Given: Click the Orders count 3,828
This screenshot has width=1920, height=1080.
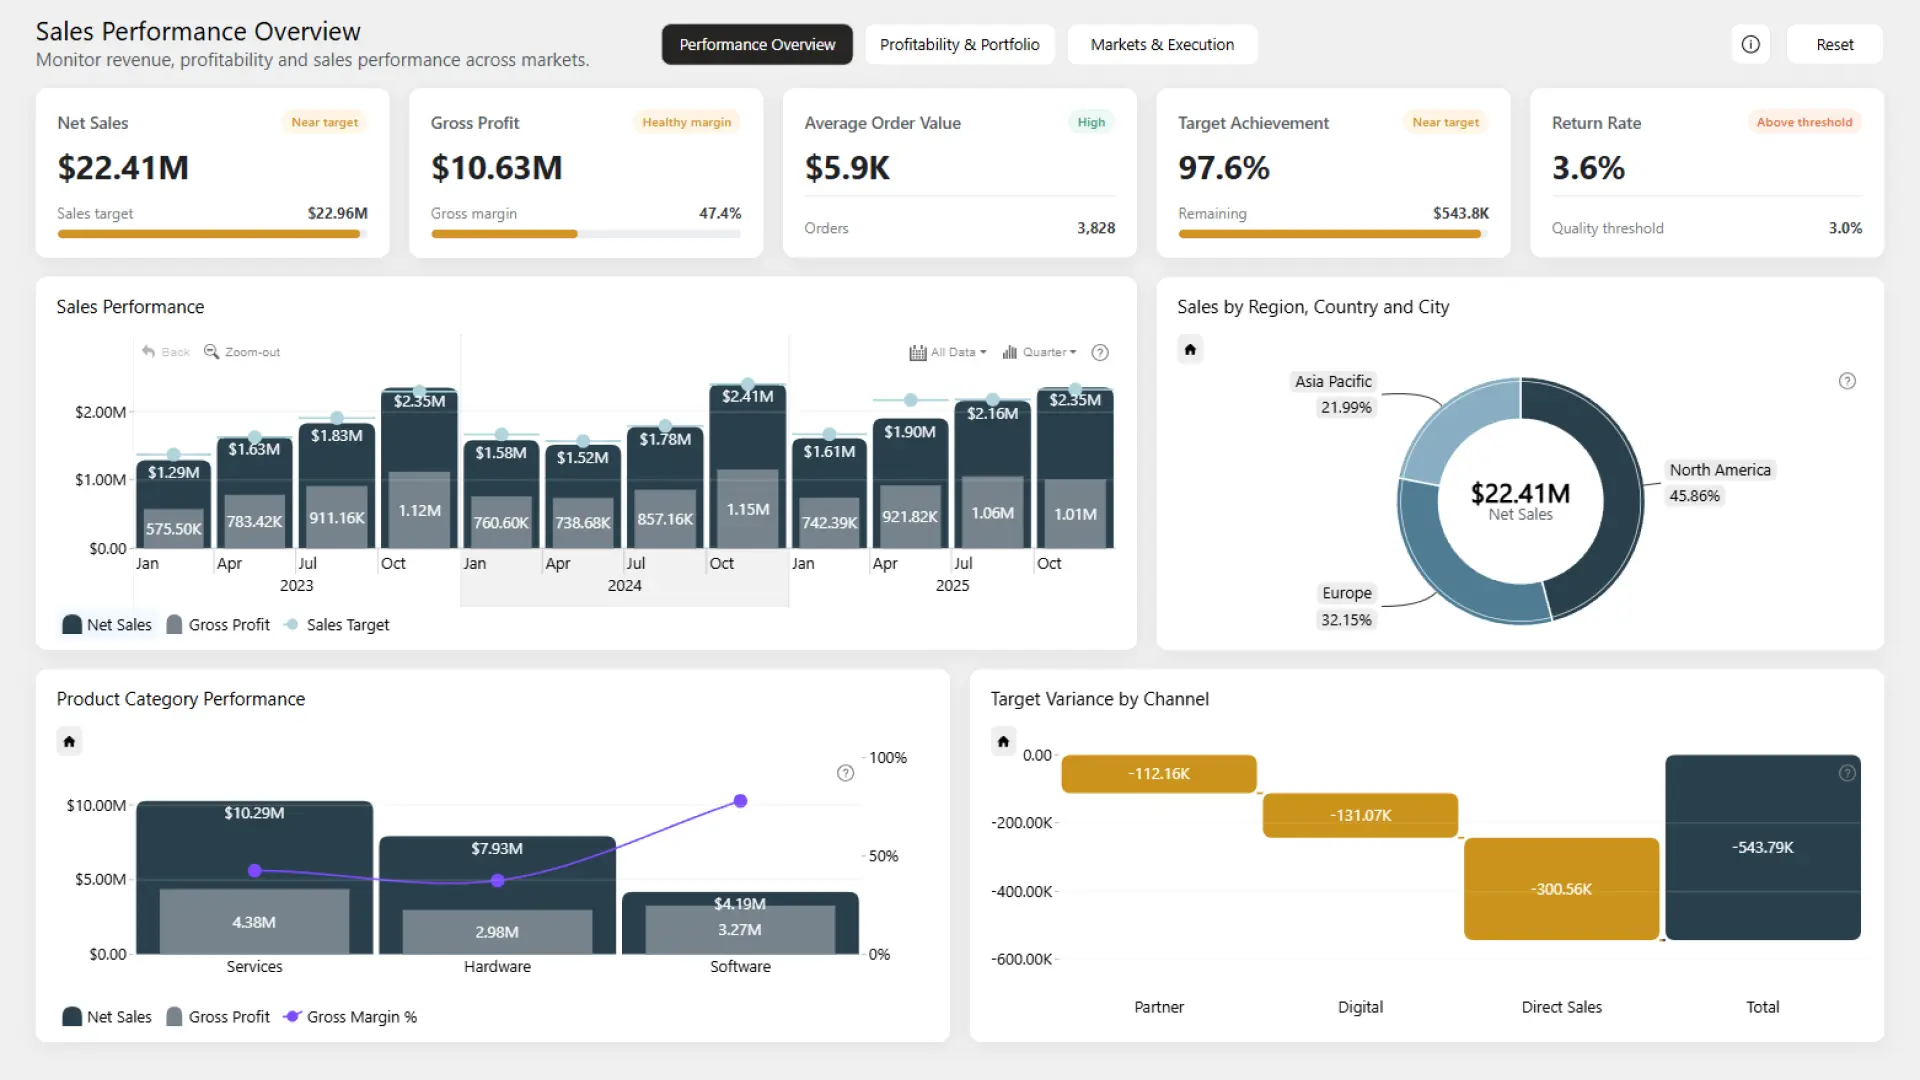Looking at the screenshot, I should [x=1096, y=228].
